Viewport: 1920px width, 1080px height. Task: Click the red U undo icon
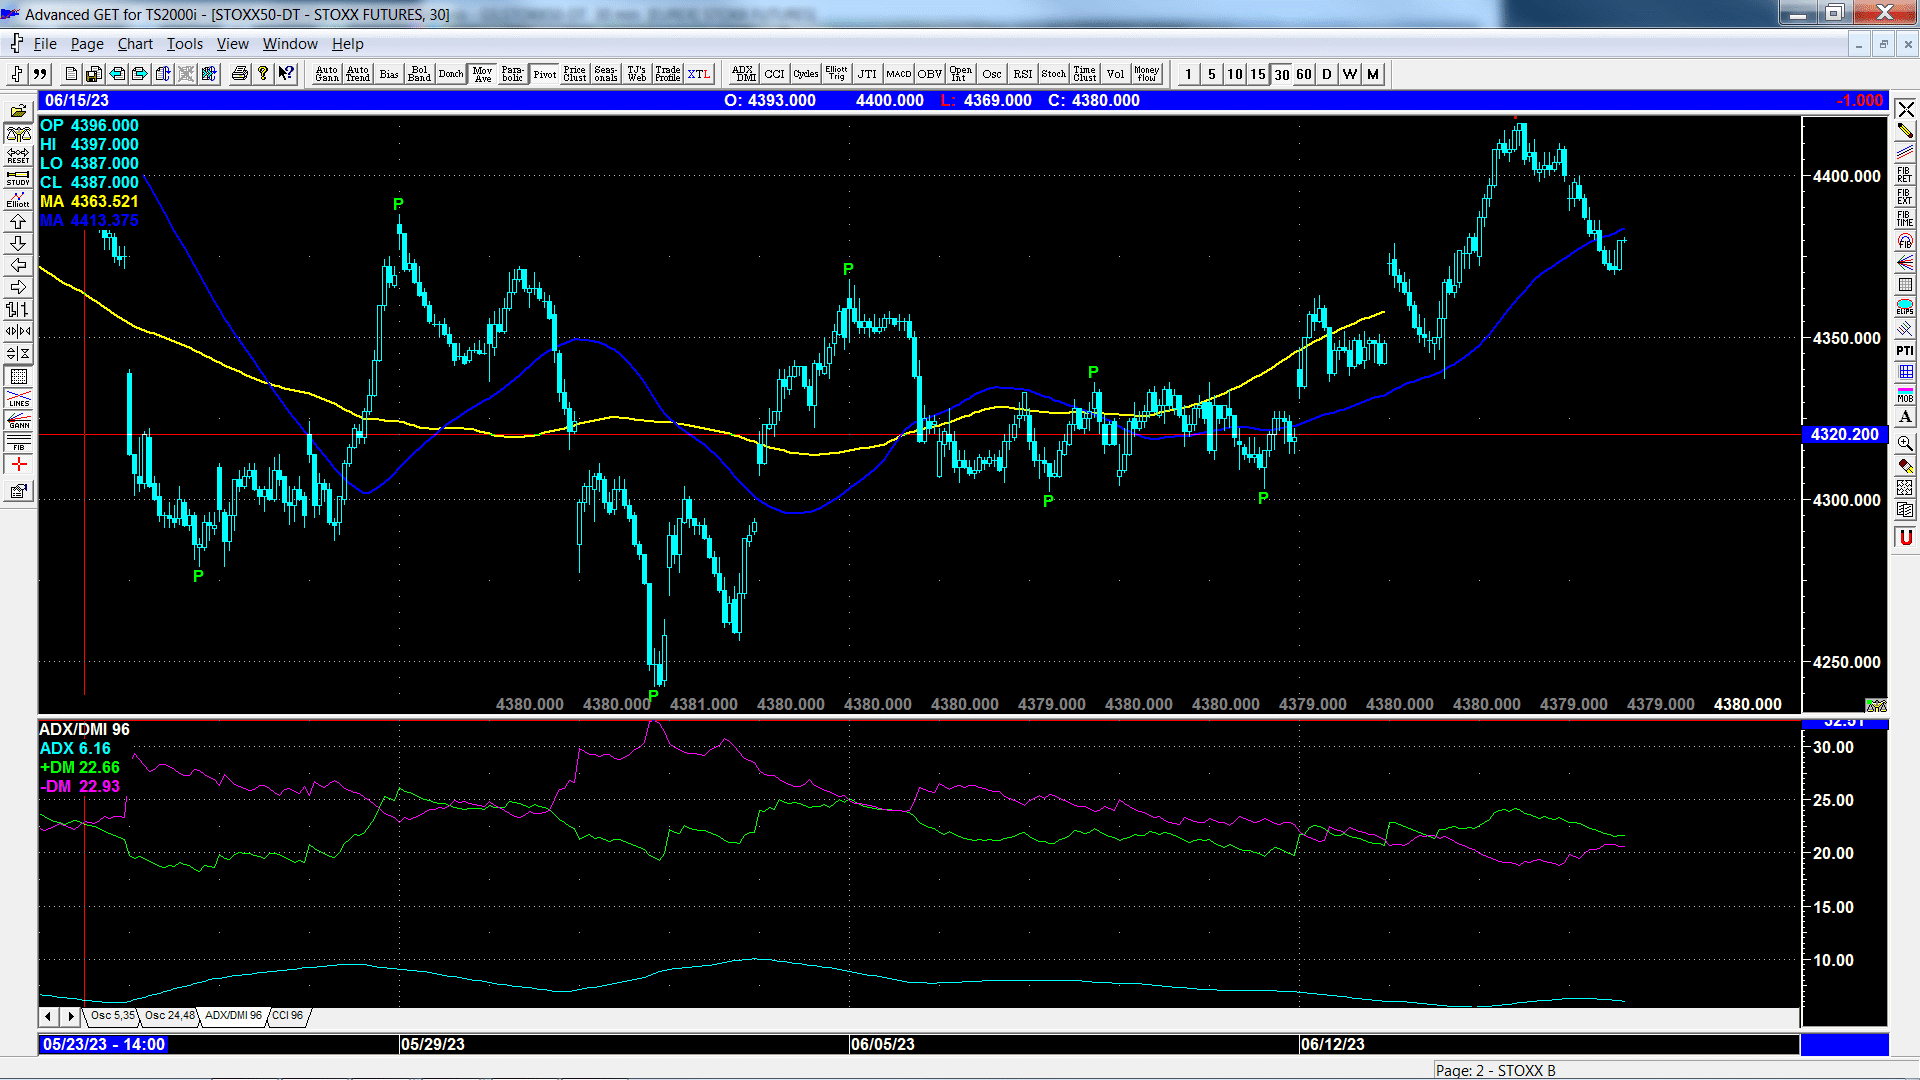click(1905, 538)
